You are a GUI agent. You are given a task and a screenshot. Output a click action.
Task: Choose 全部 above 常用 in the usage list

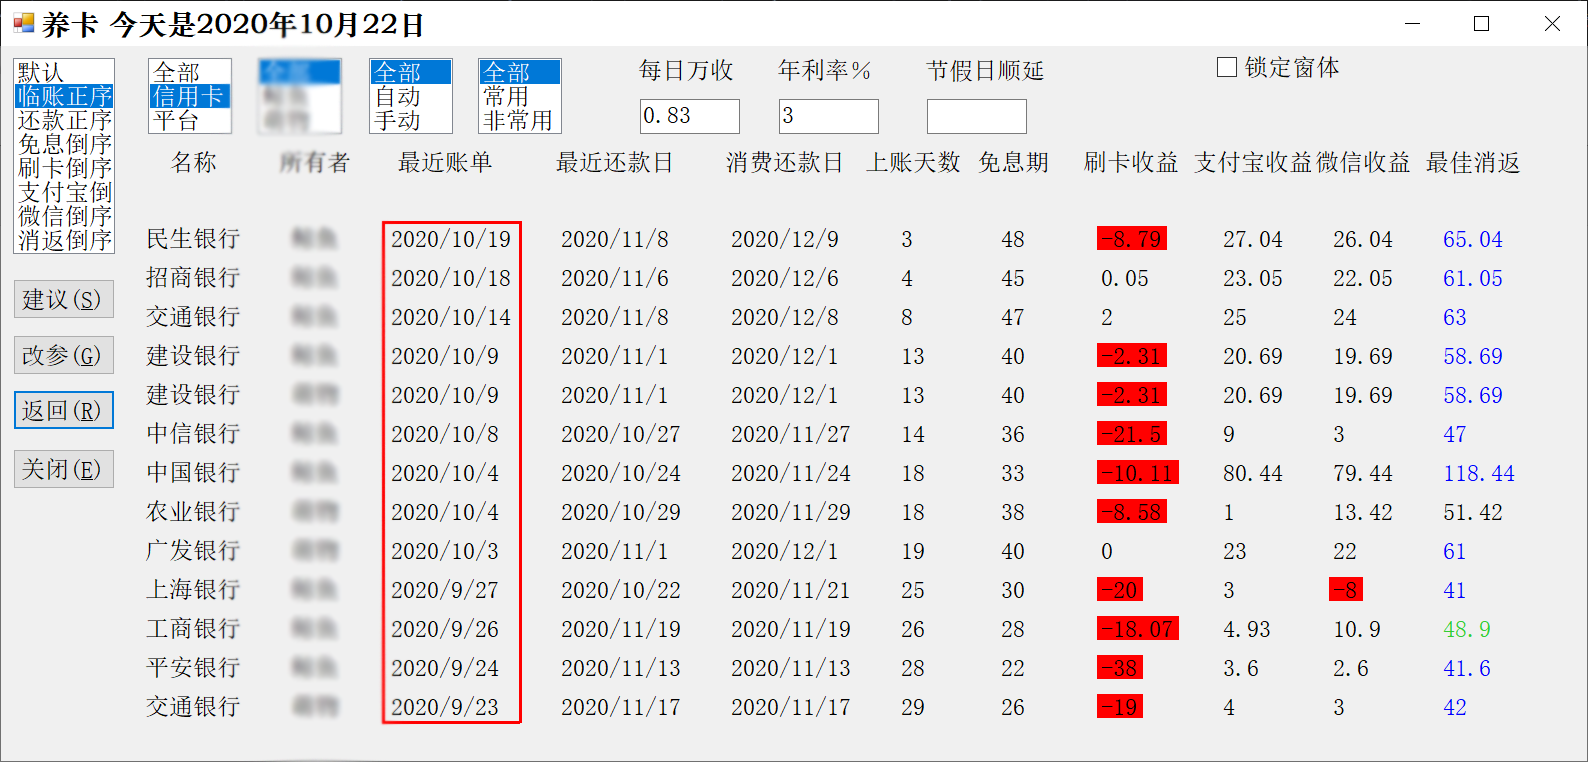click(520, 72)
